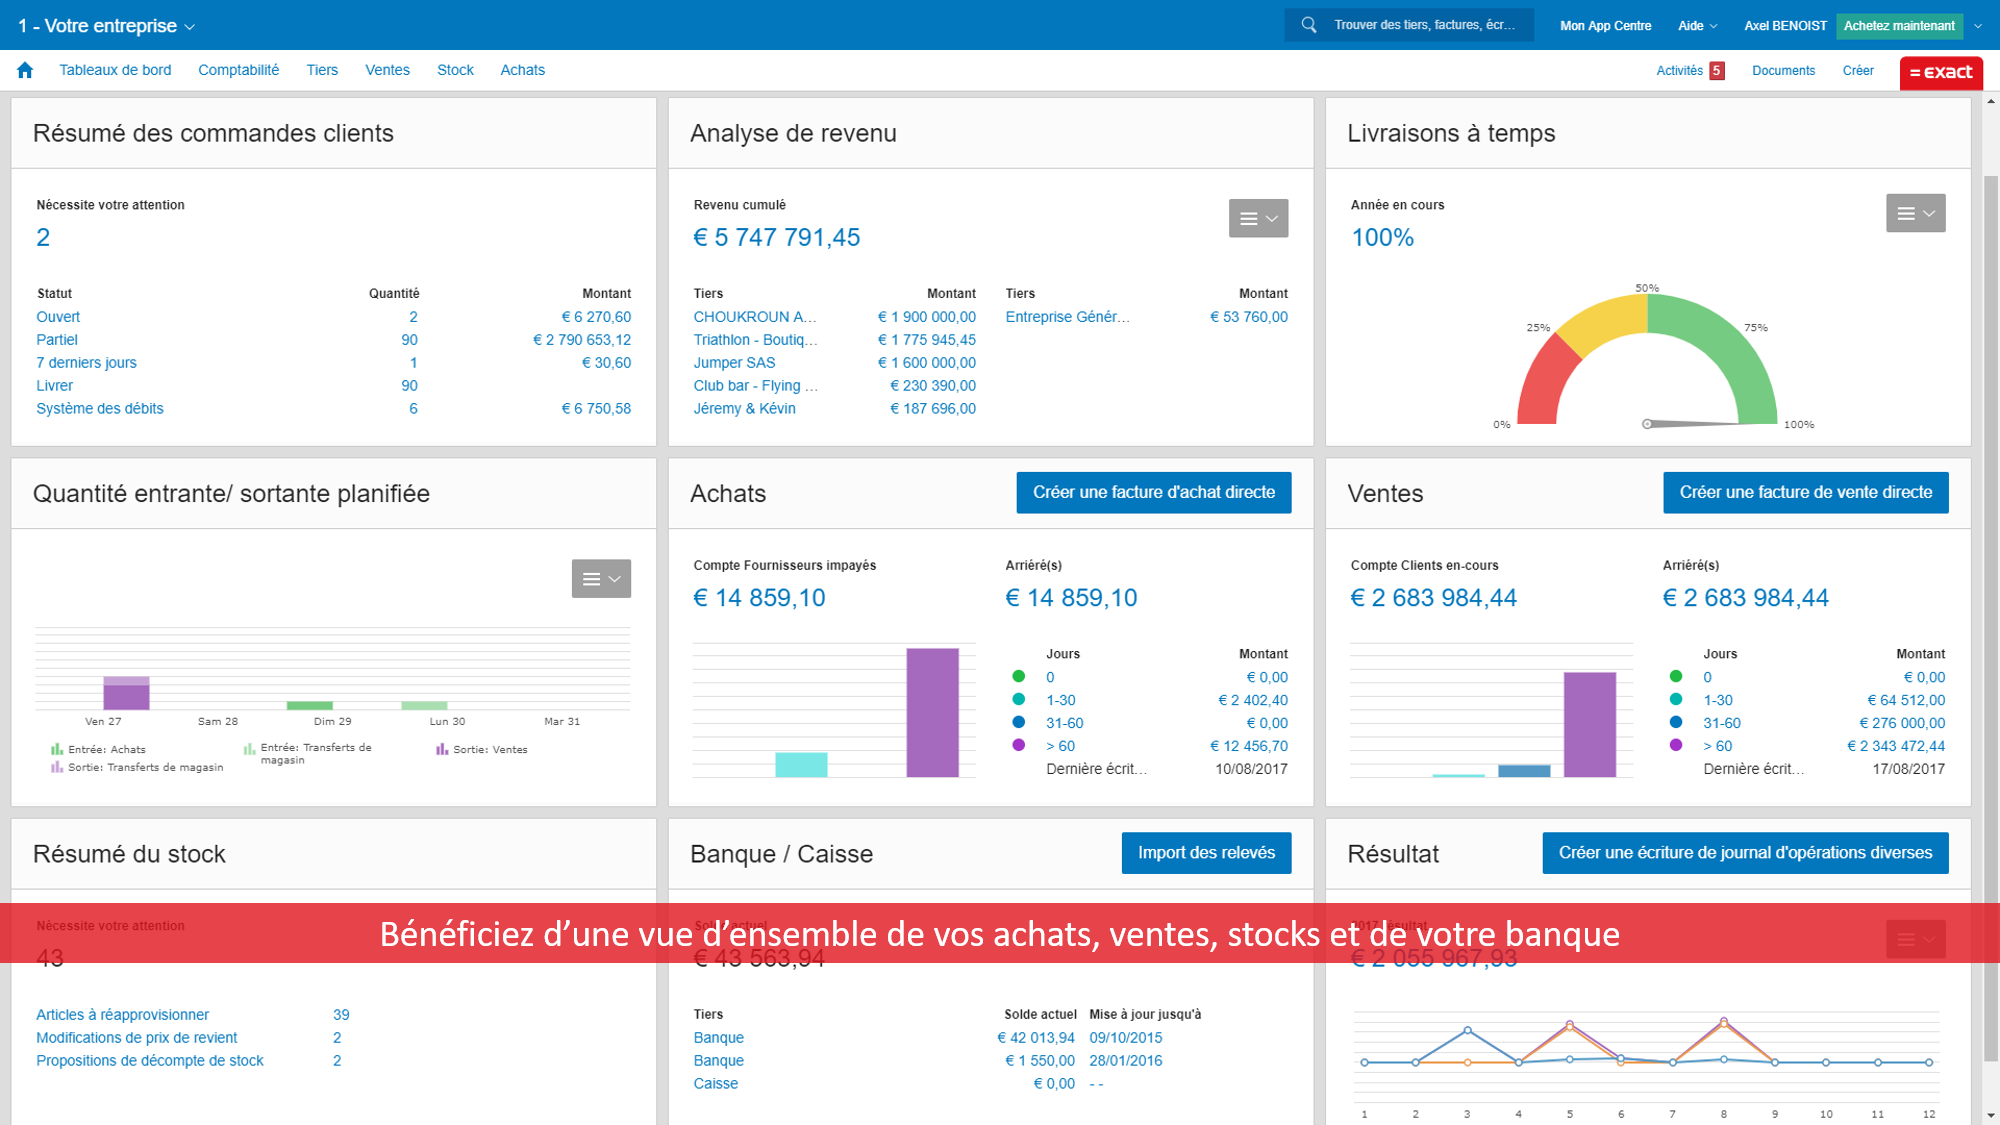Image resolution: width=2000 pixels, height=1125 pixels.
Task: Select the Comptabilité menu tab
Action: point(240,69)
